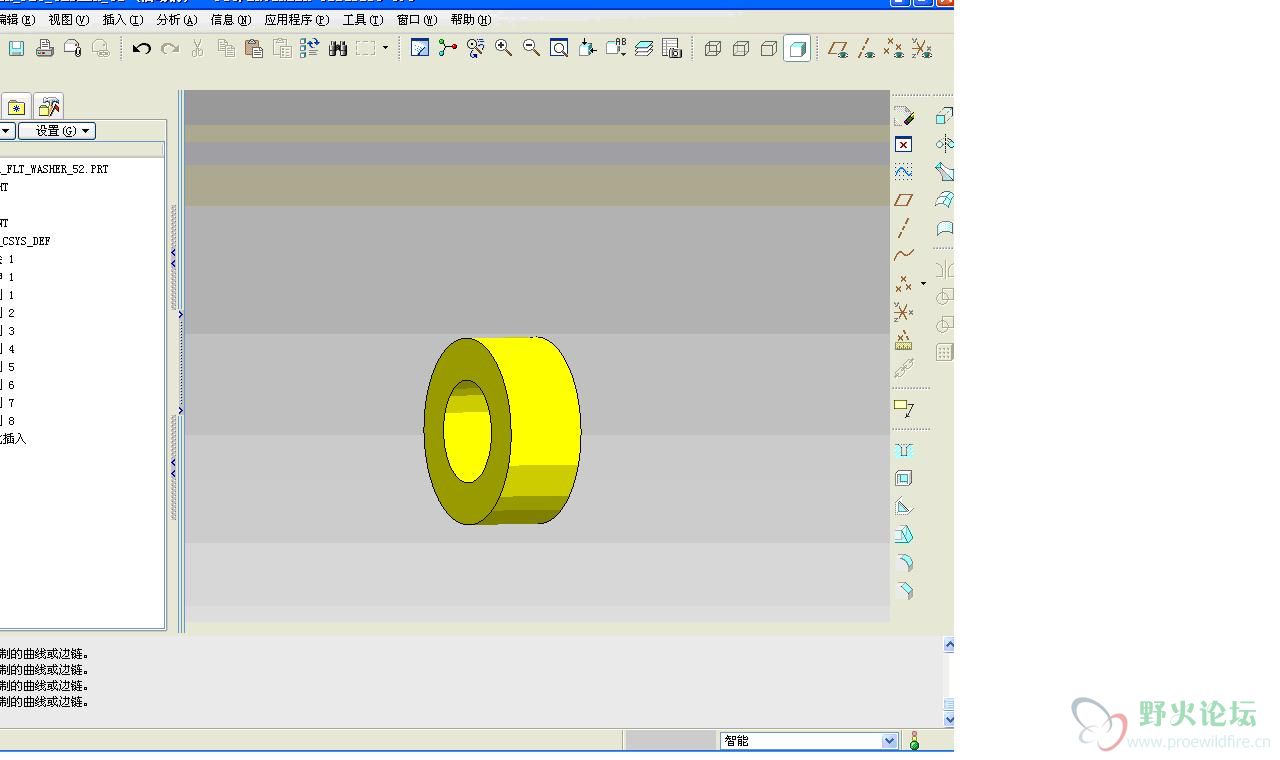Create a datum plane from the right toolbar
The image size is (1280, 760).
[x=904, y=200]
